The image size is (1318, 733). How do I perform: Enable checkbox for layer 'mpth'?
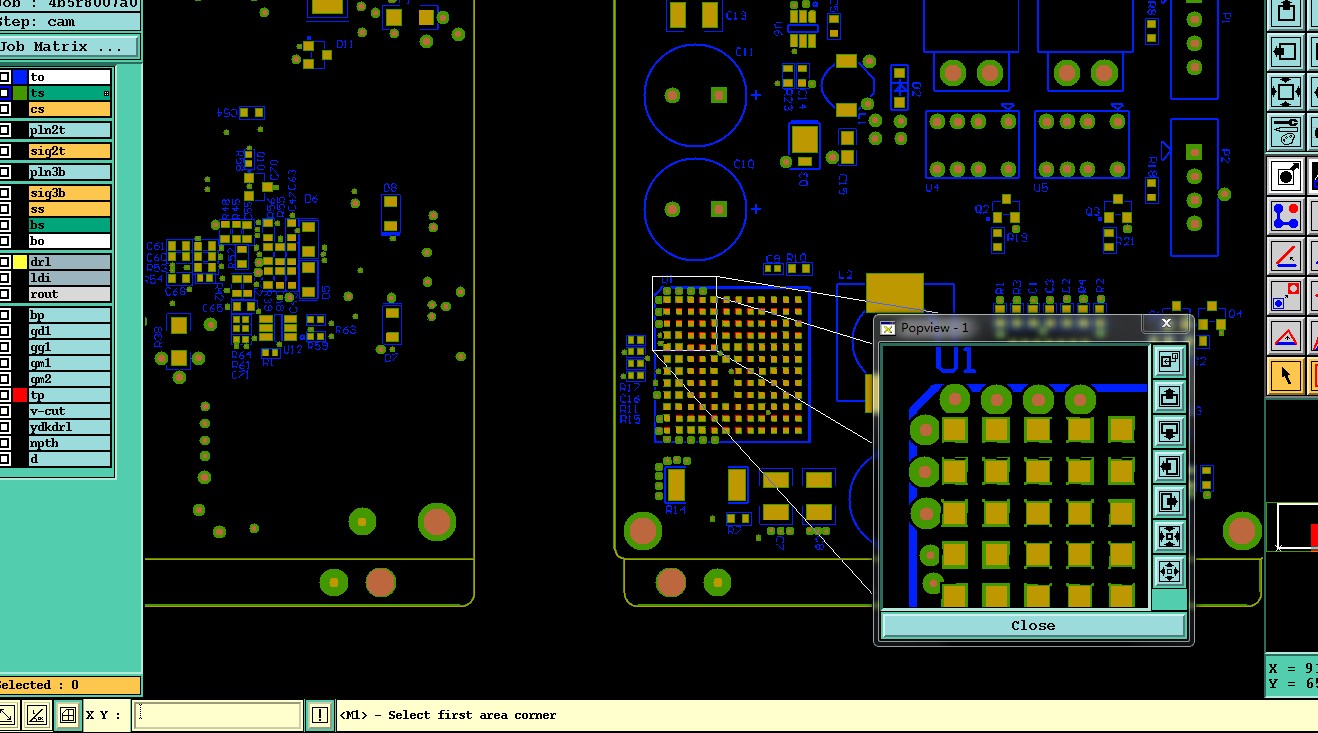(x=5, y=443)
